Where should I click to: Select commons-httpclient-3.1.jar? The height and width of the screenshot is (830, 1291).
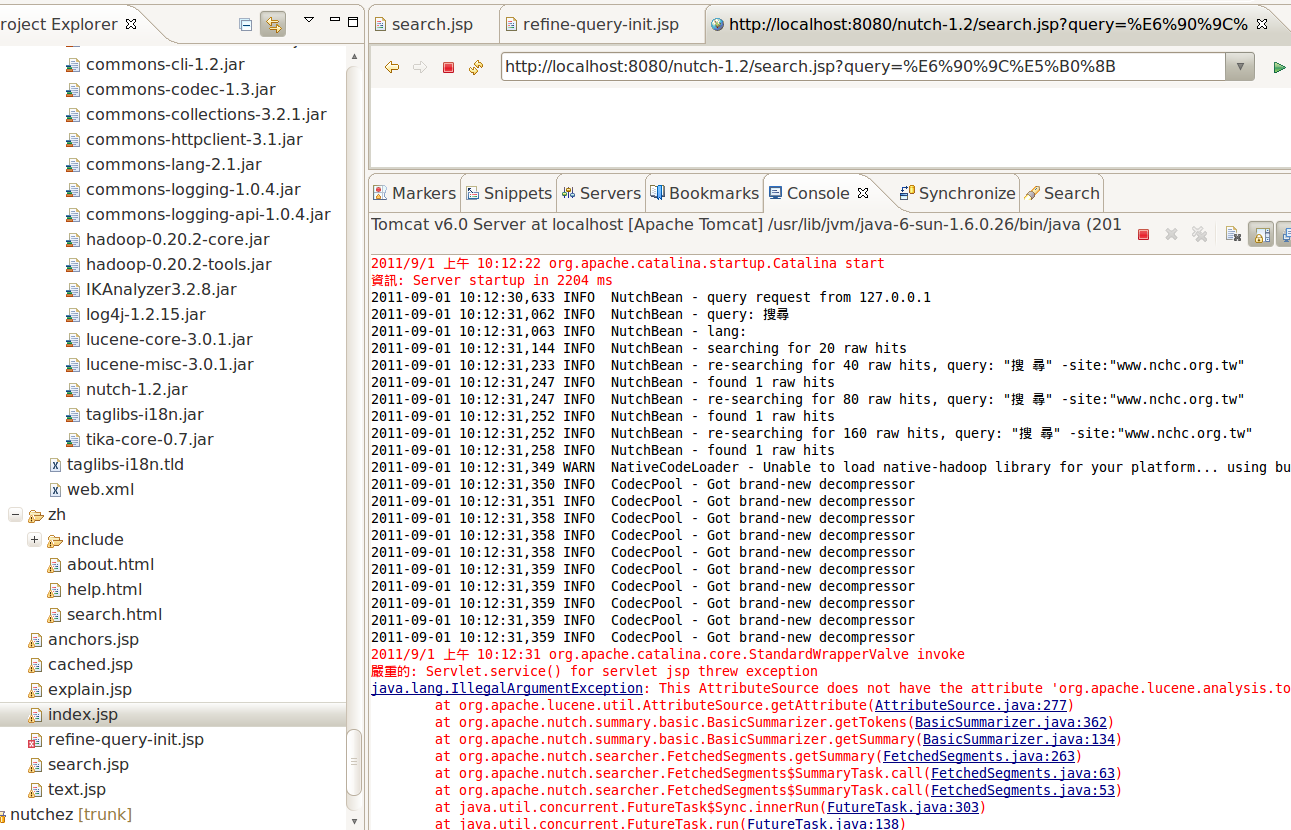coord(194,139)
